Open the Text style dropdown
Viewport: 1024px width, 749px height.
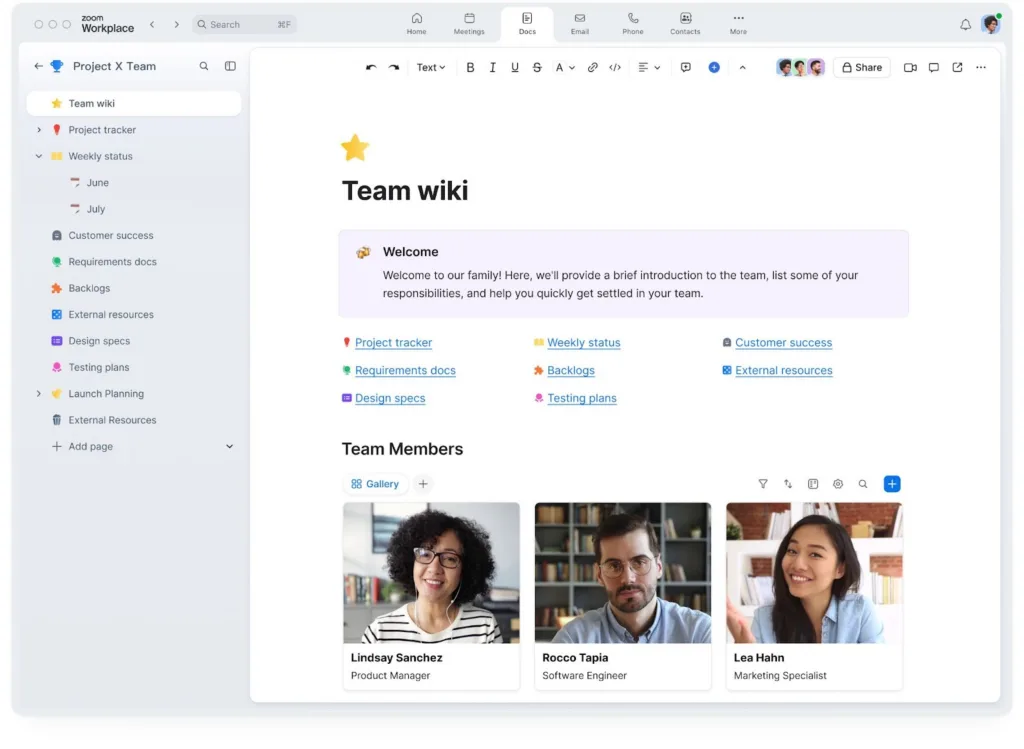pyautogui.click(x=430, y=67)
